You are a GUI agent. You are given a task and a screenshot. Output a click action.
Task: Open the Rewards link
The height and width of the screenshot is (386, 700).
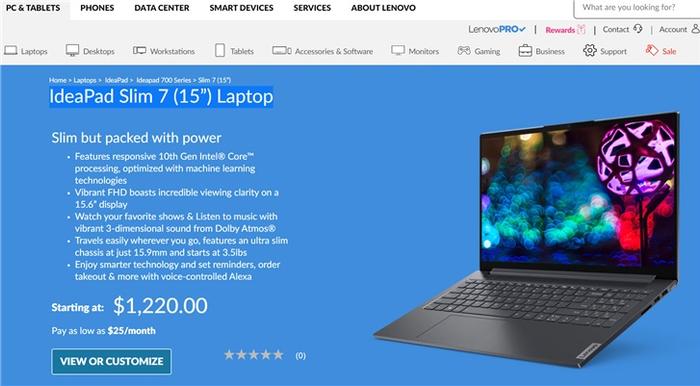565,30
